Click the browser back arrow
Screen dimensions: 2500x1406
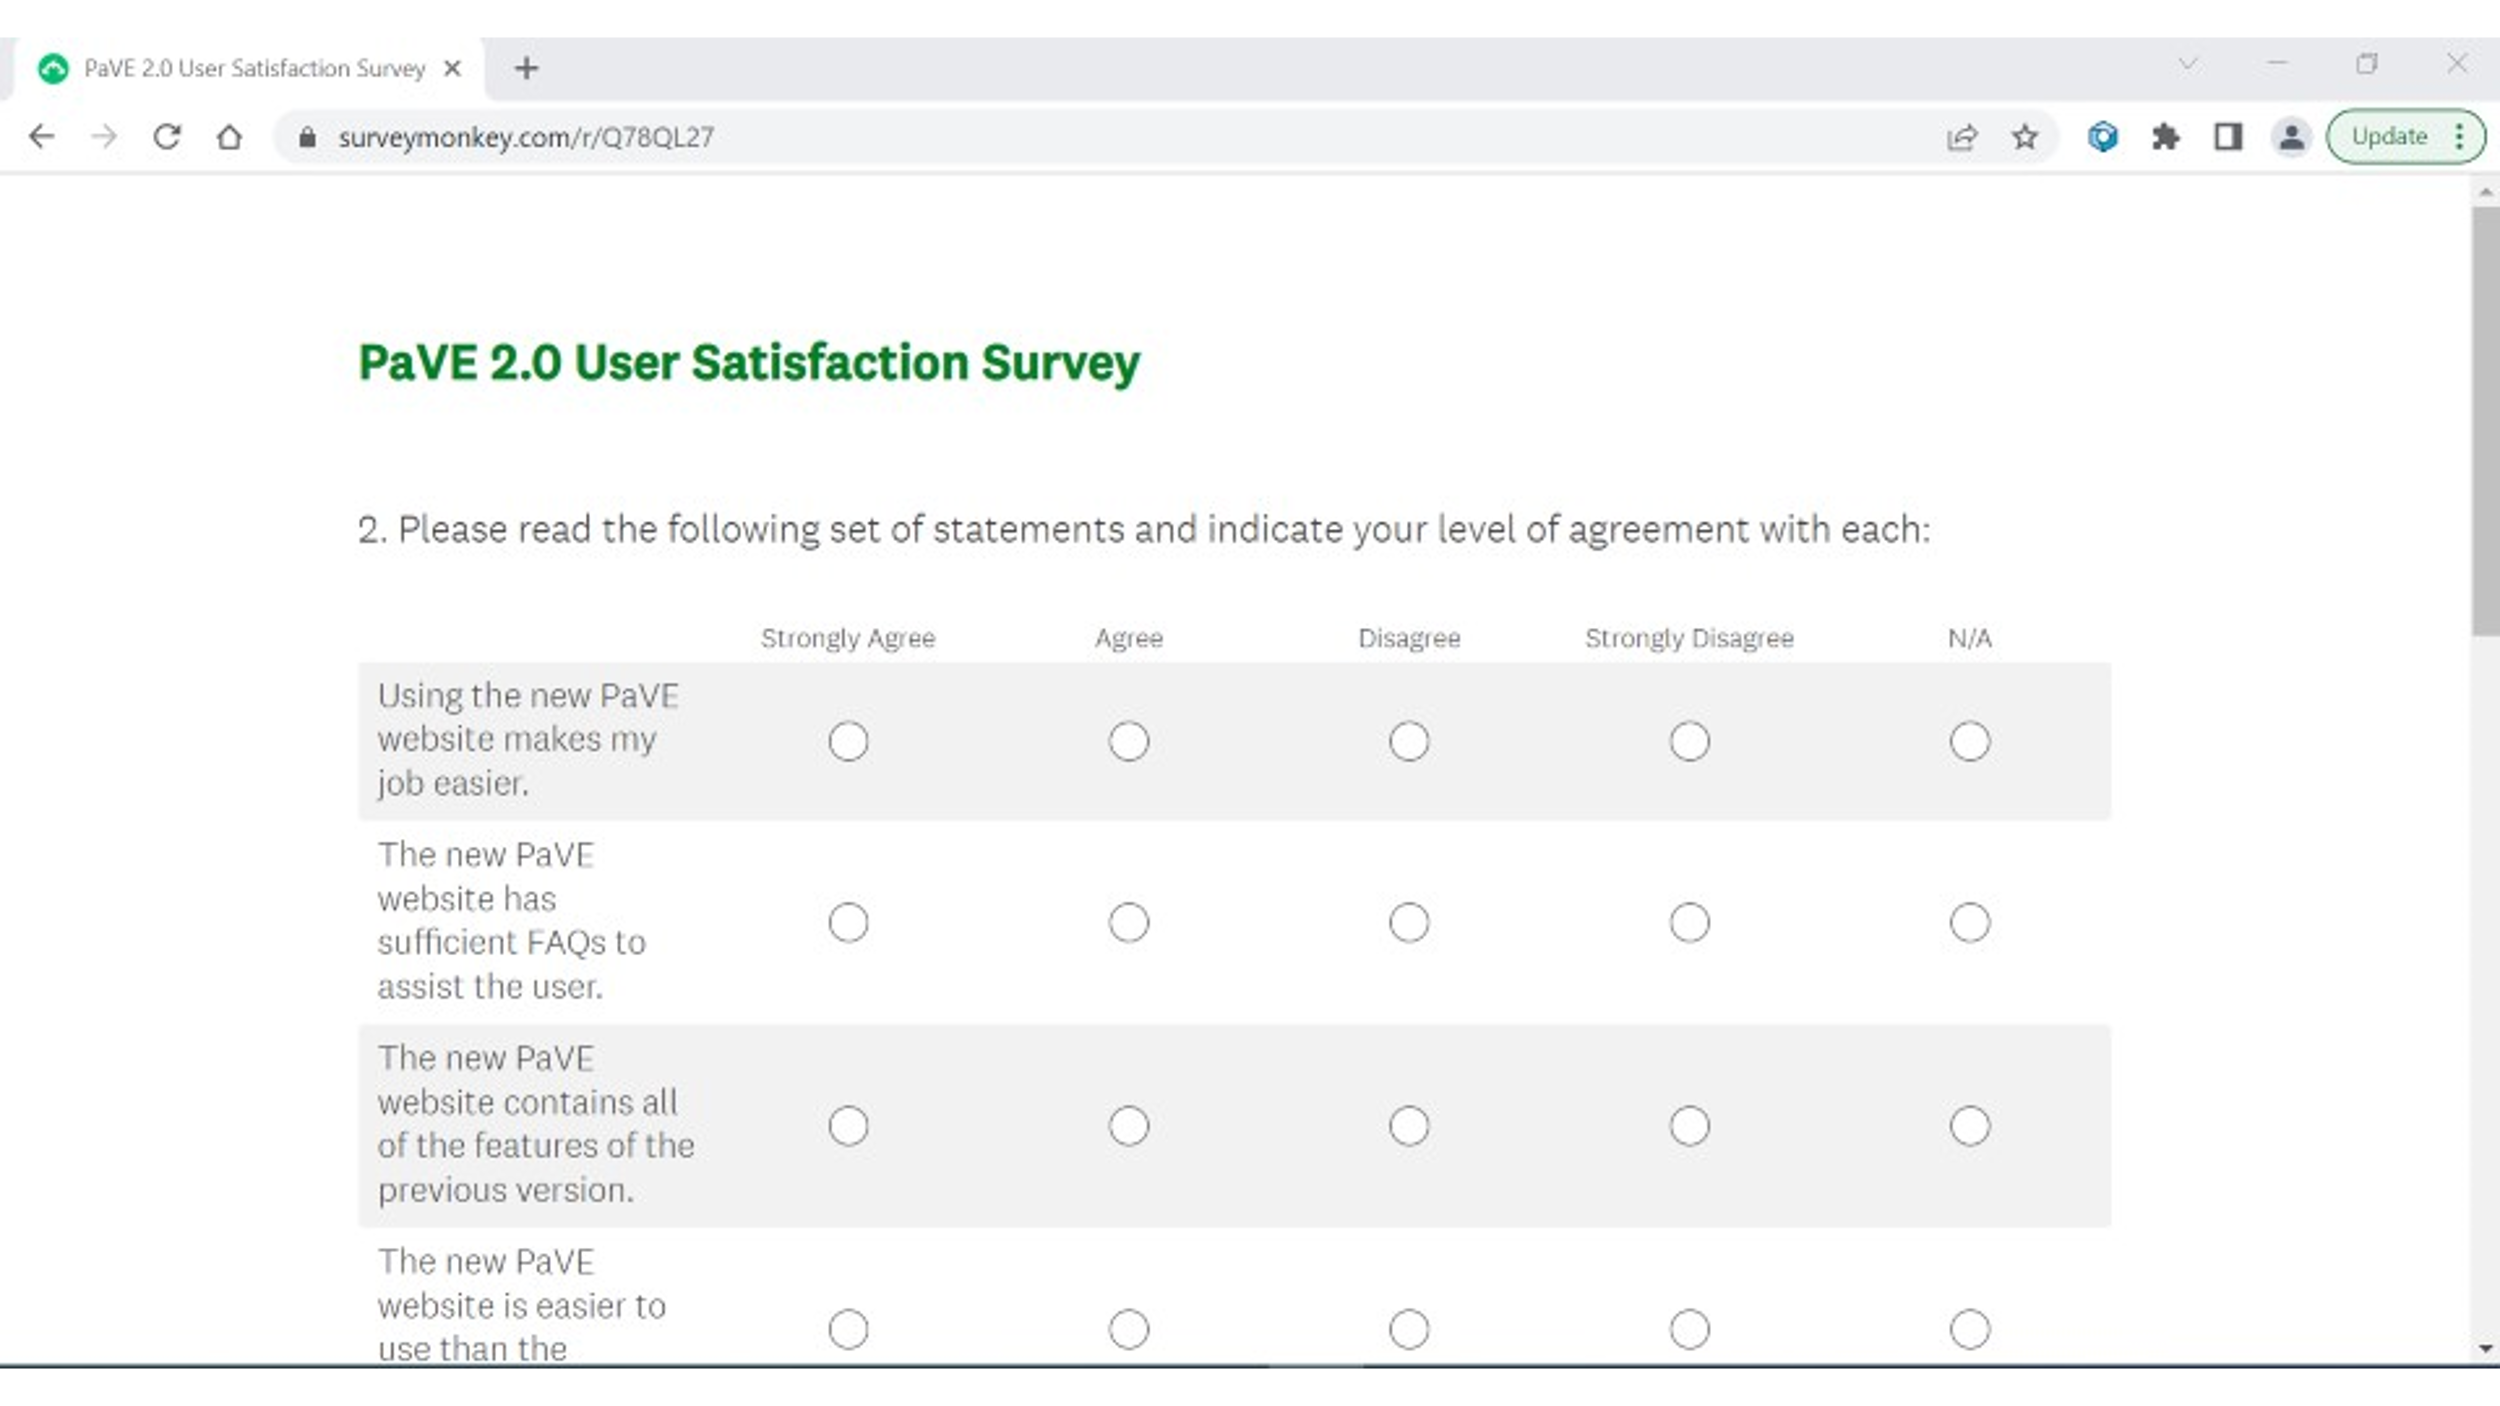pos(41,136)
